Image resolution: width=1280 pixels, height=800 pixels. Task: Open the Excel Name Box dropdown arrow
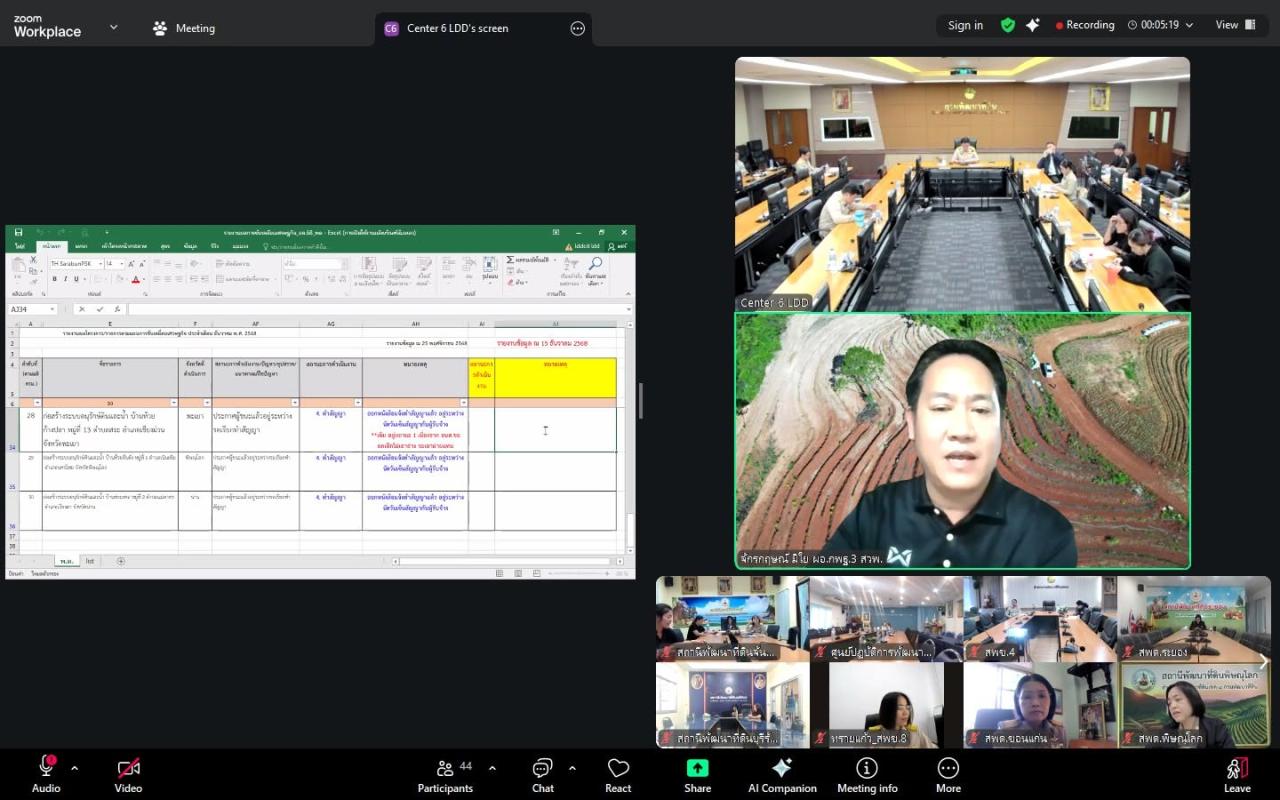click(x=53, y=309)
